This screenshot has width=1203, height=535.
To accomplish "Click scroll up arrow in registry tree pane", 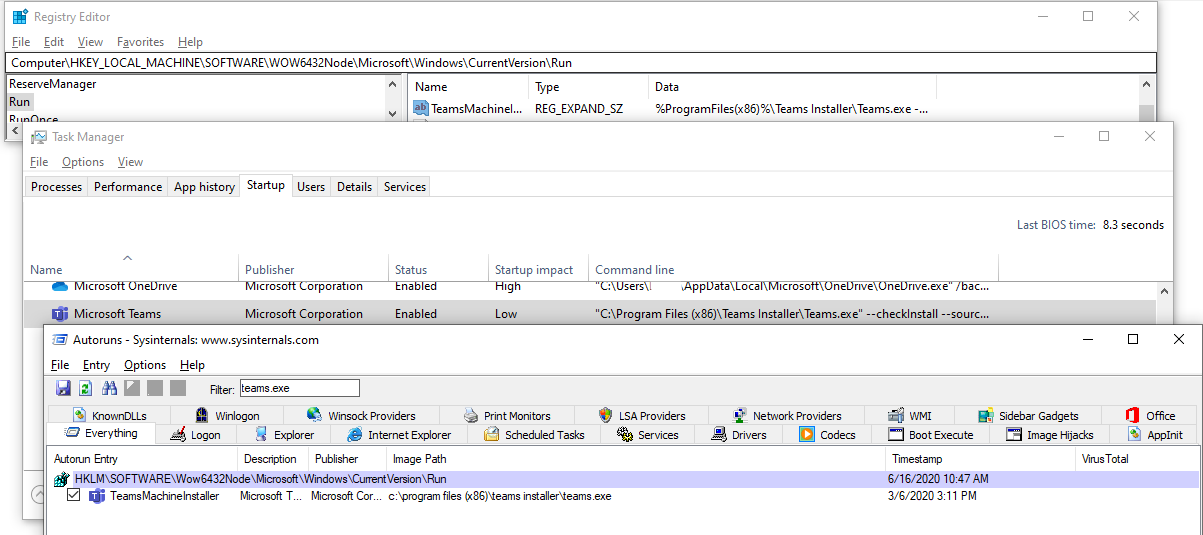I will [x=392, y=84].
